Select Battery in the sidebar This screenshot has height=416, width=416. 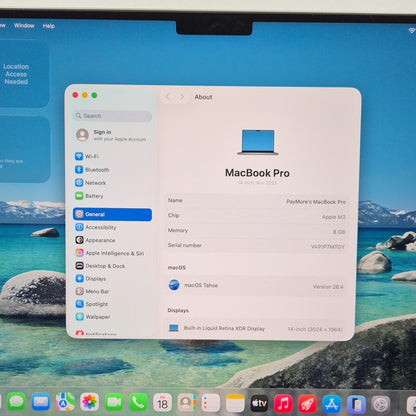[89, 196]
